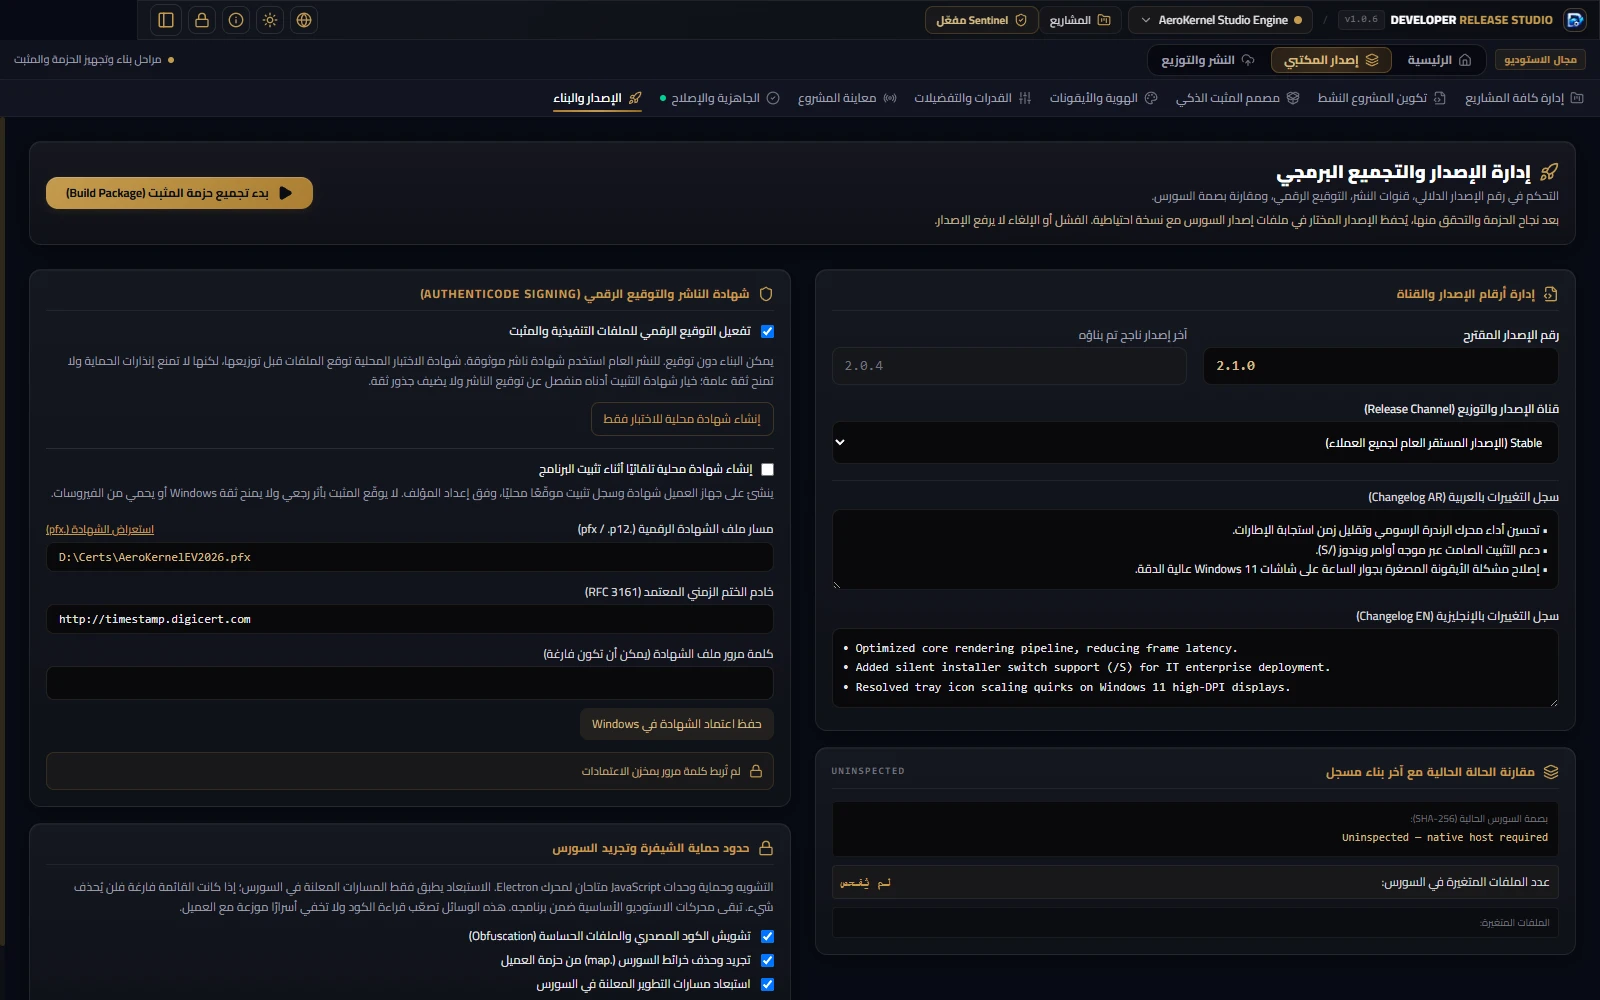Click layers icon of build comparison section
The width and height of the screenshot is (1600, 1000).
[1551, 772]
